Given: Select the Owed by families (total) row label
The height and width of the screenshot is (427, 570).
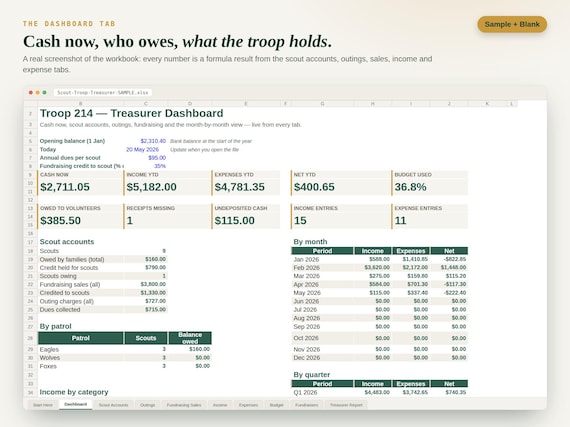Looking at the screenshot, I should pos(72,259).
